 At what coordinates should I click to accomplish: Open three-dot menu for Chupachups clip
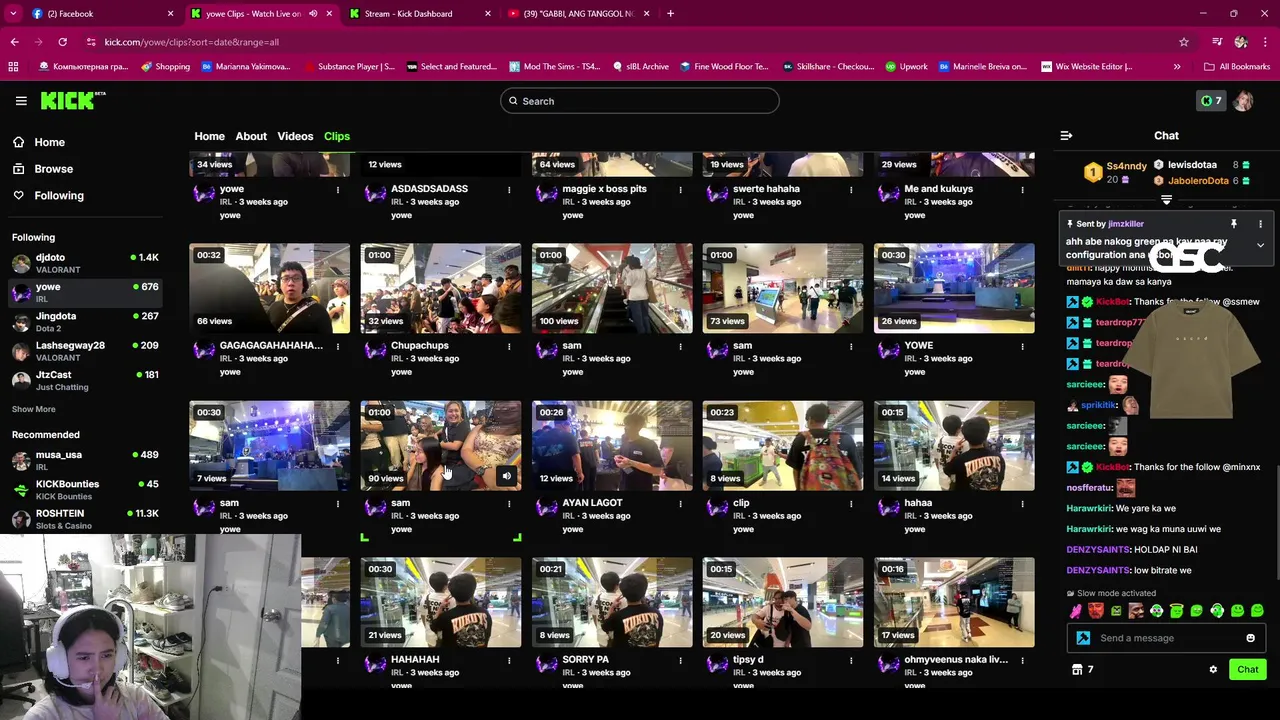click(x=509, y=346)
